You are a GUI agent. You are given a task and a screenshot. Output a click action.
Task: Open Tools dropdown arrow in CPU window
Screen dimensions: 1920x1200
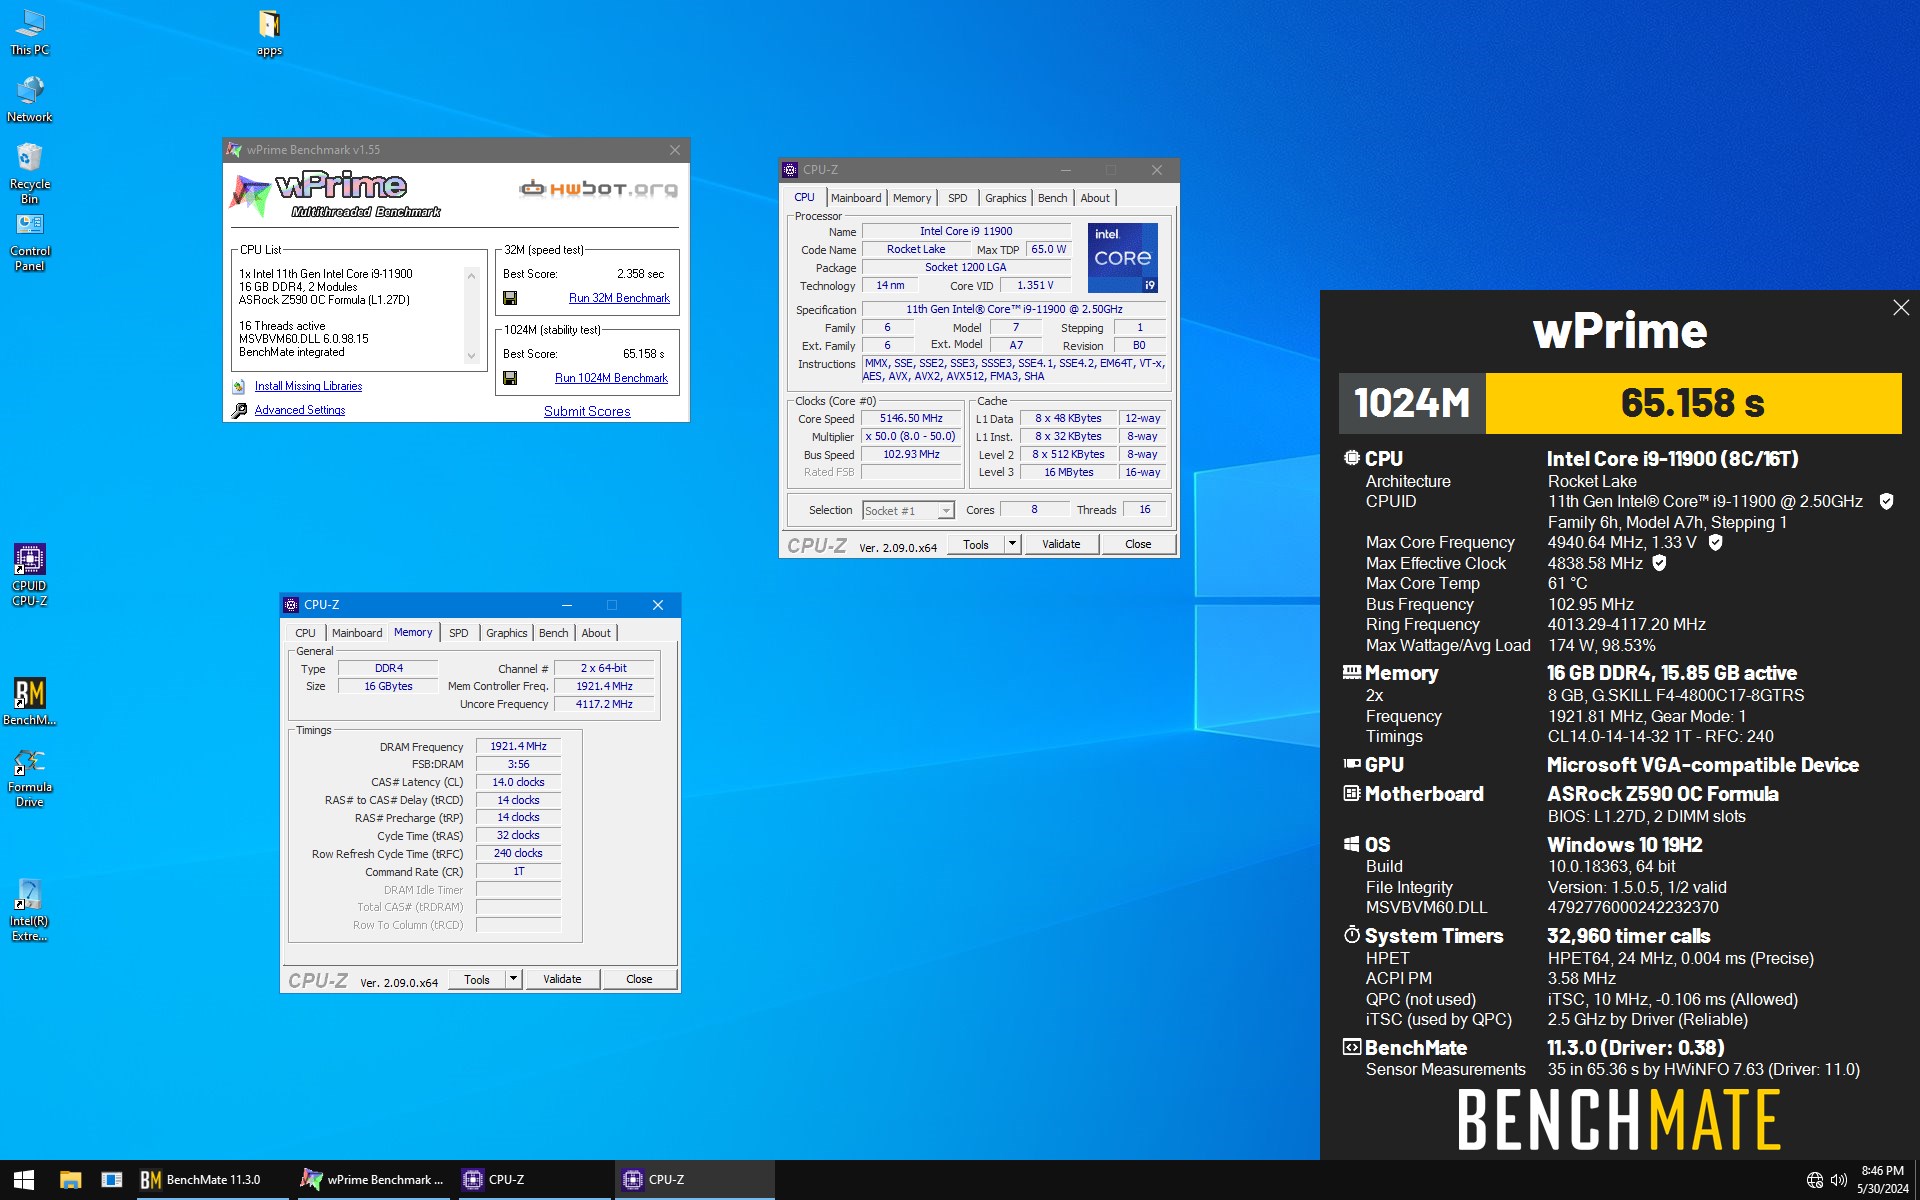click(1012, 544)
